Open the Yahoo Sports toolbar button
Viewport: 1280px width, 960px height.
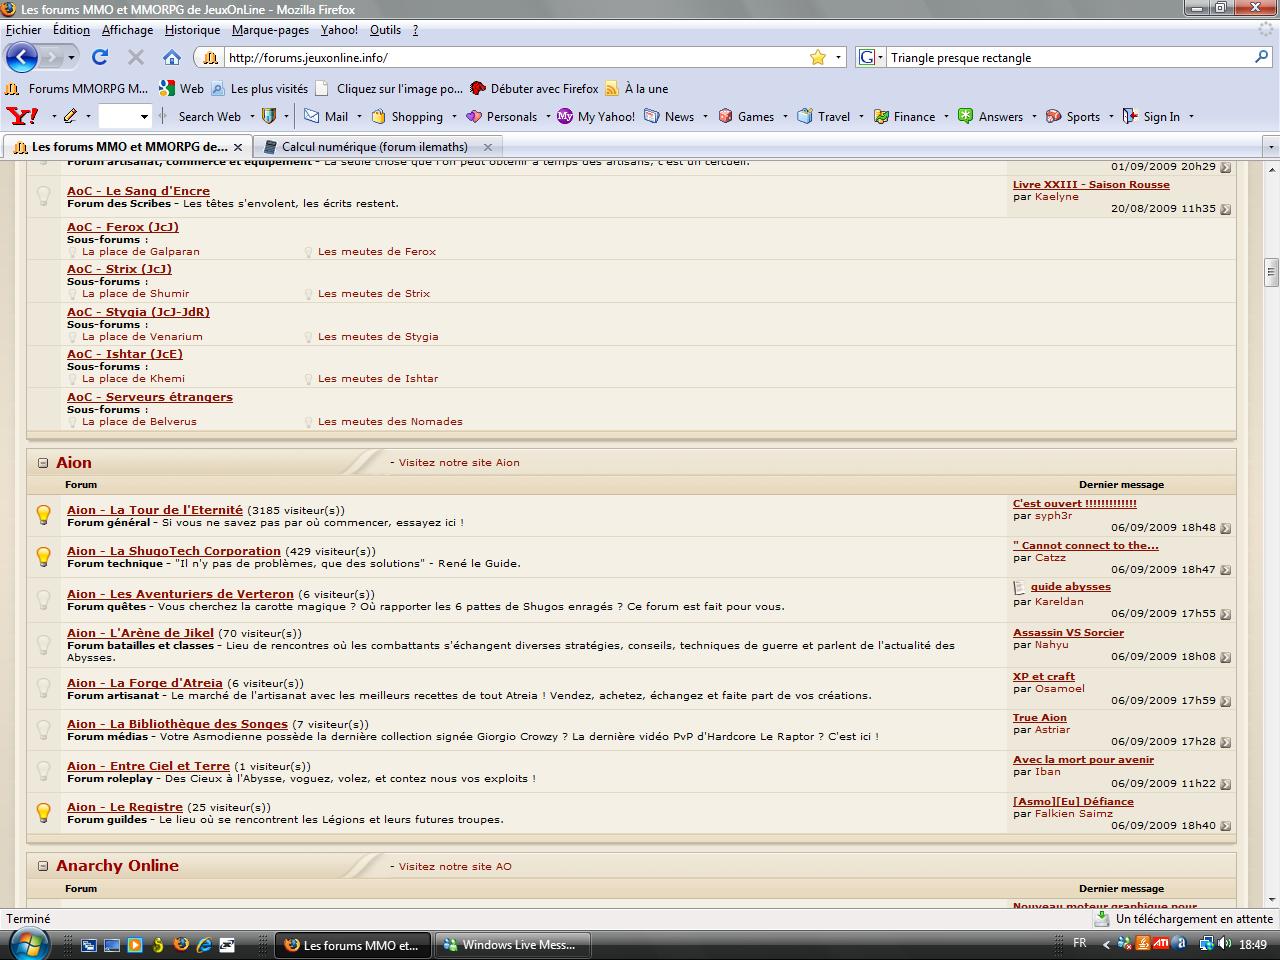click(1073, 116)
